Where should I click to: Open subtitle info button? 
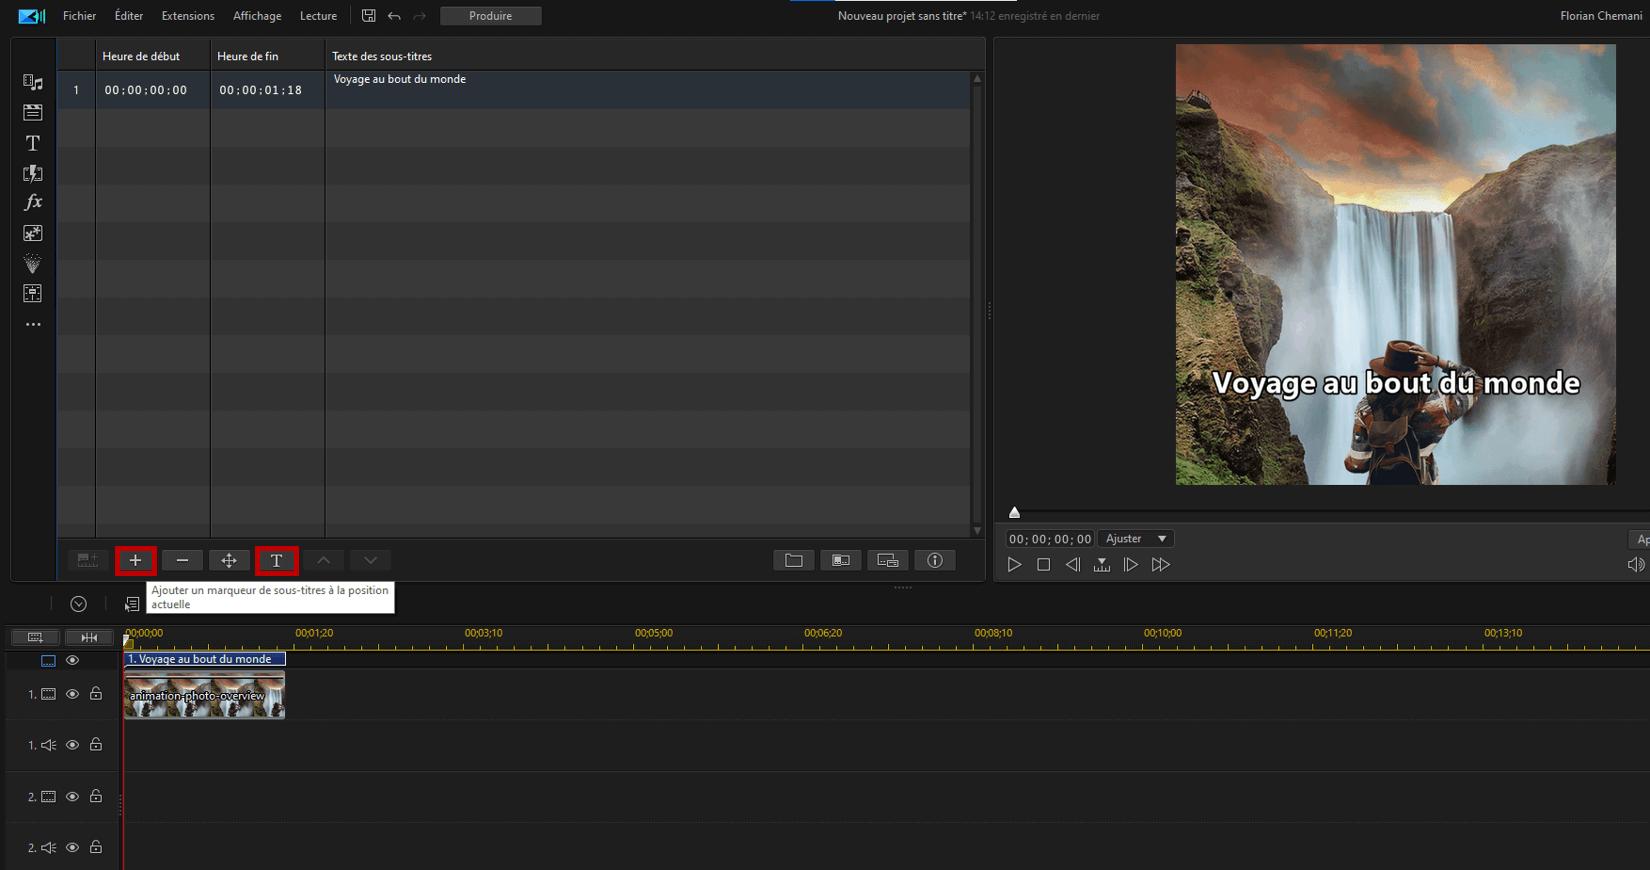tap(935, 560)
